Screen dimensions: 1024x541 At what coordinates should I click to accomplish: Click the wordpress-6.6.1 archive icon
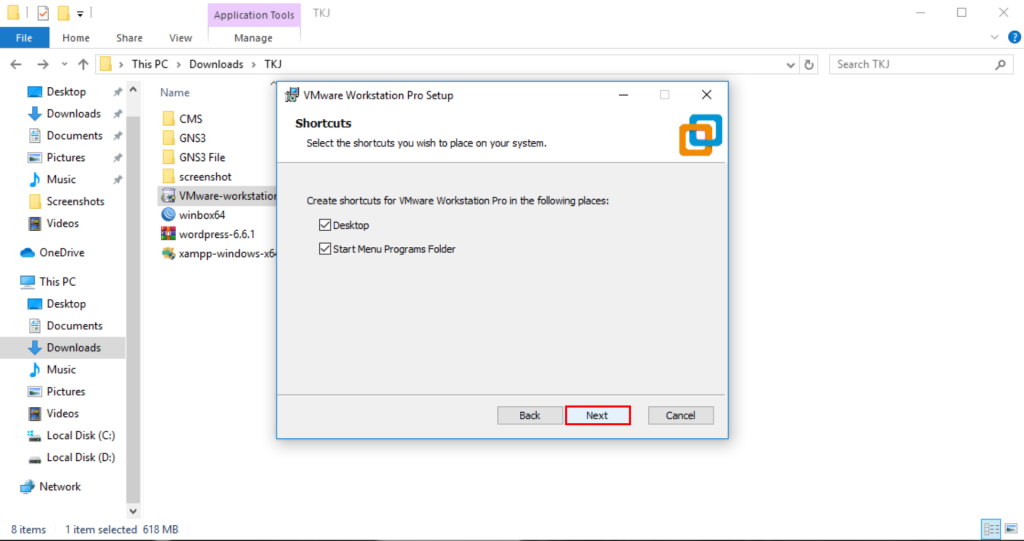click(168, 234)
